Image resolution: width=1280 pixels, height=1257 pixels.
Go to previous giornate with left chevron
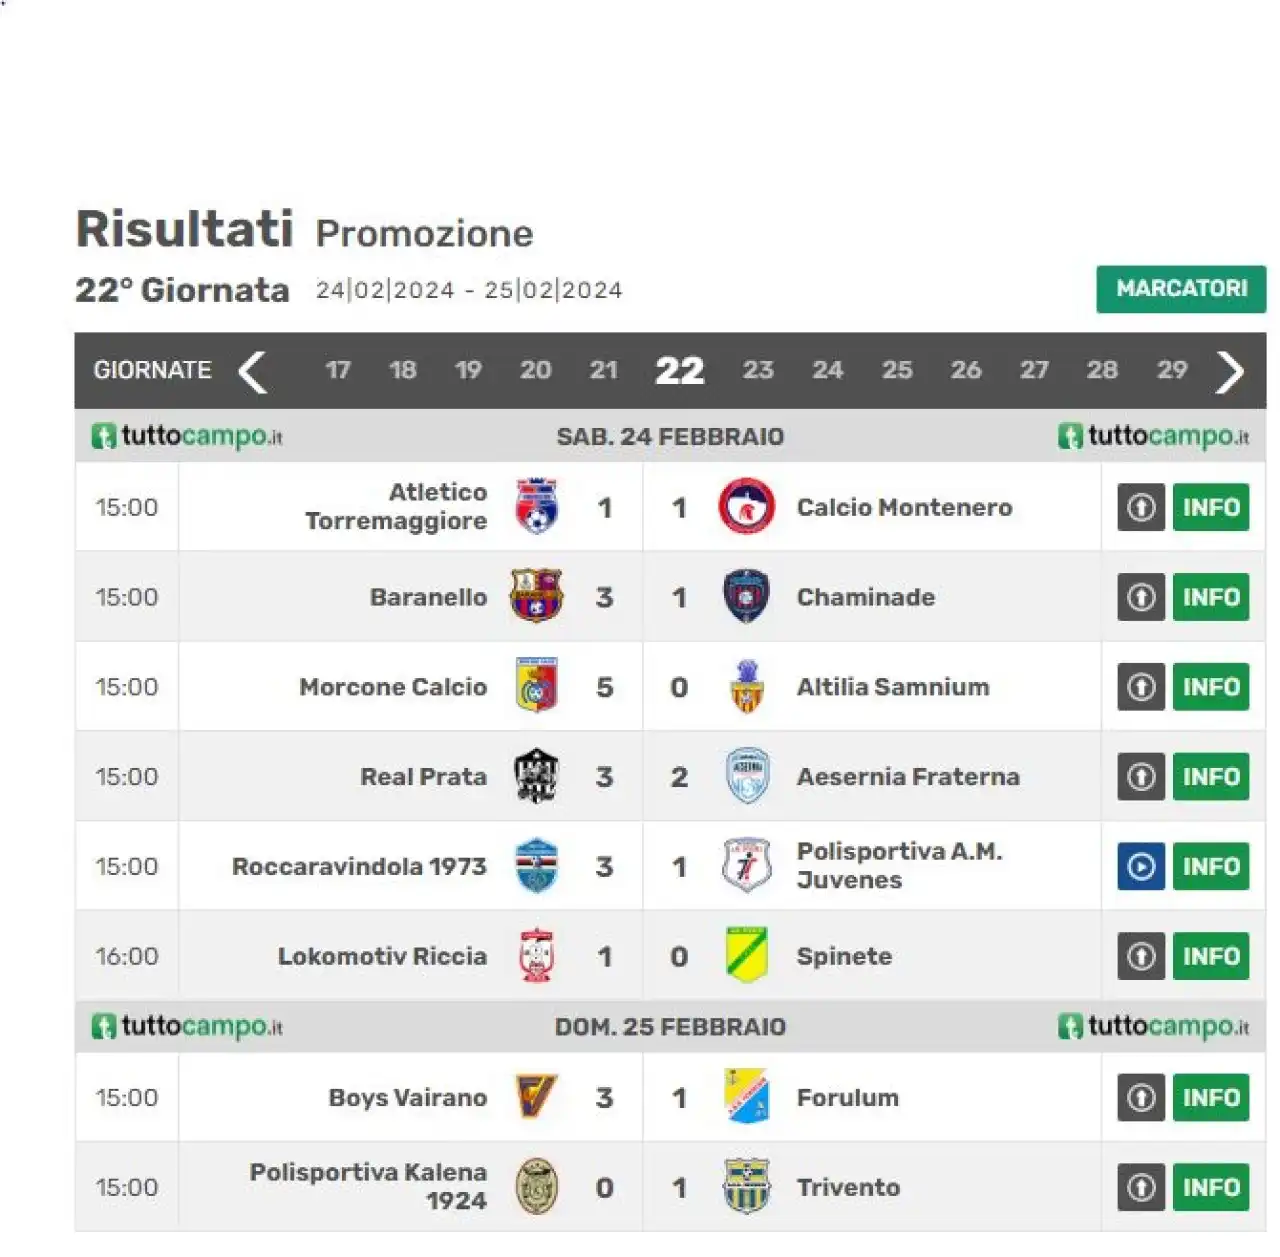253,372
